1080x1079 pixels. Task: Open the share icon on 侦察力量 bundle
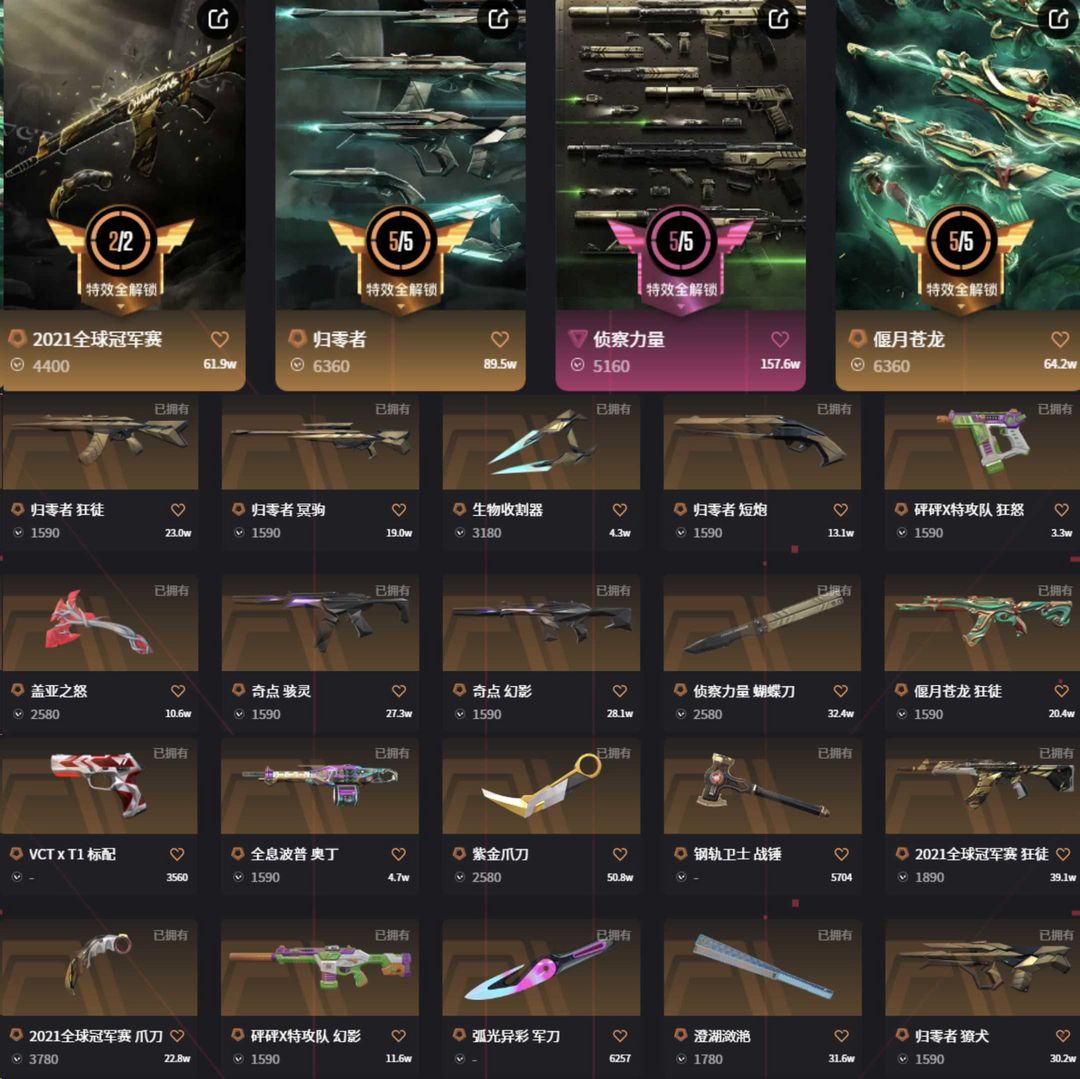(x=778, y=19)
